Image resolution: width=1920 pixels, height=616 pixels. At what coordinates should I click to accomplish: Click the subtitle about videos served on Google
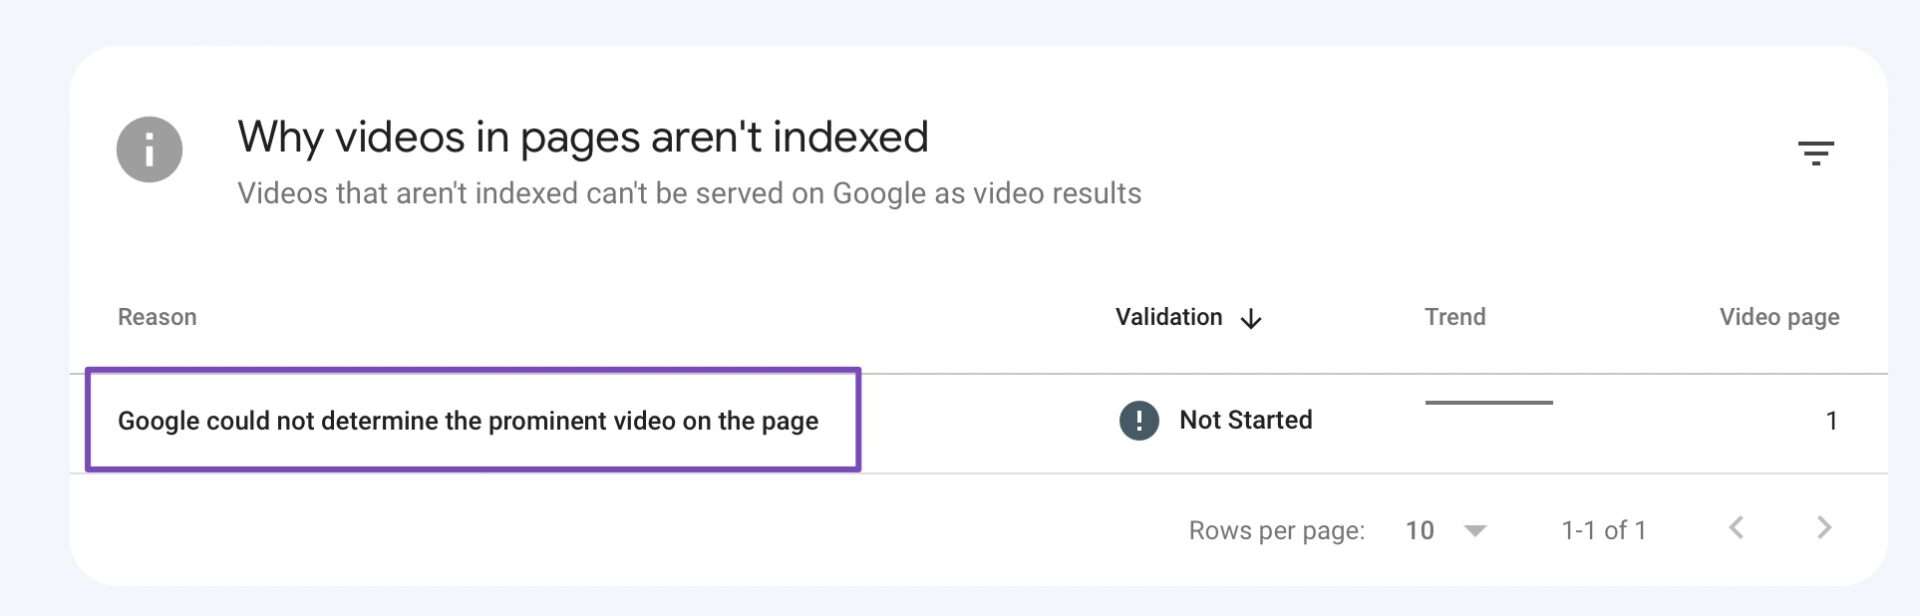coord(689,193)
